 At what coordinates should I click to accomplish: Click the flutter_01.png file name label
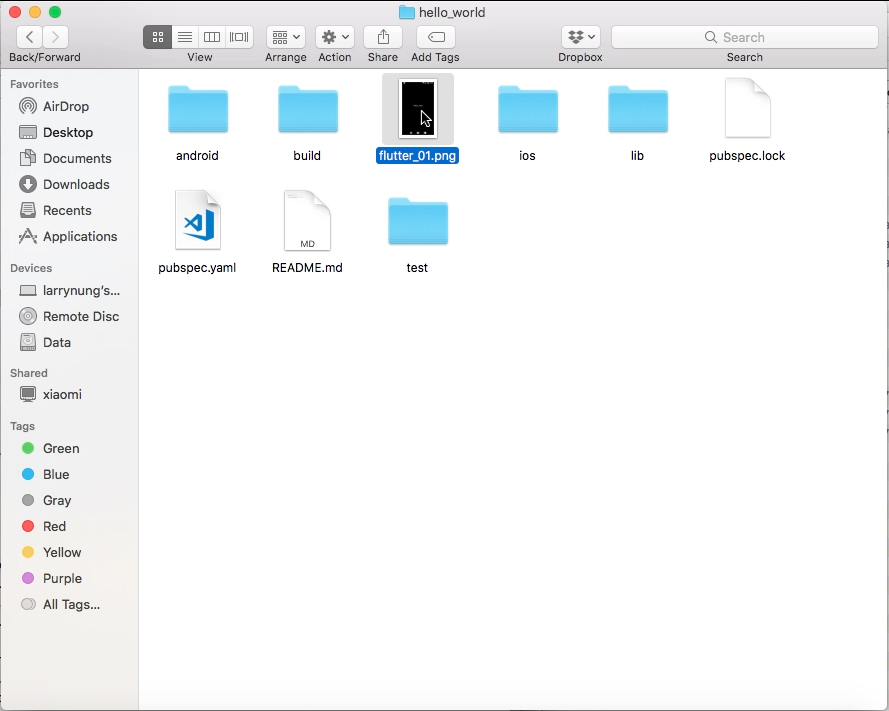(x=417, y=156)
